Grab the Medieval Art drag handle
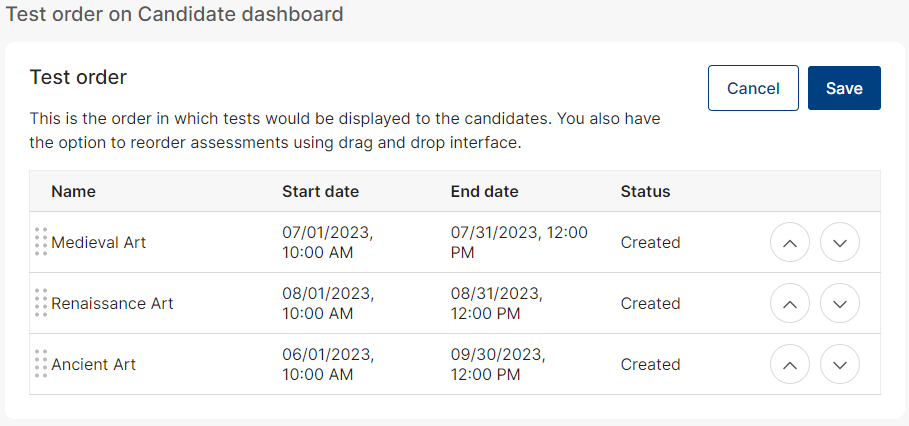Viewport: 909px width, 426px height. [x=41, y=242]
